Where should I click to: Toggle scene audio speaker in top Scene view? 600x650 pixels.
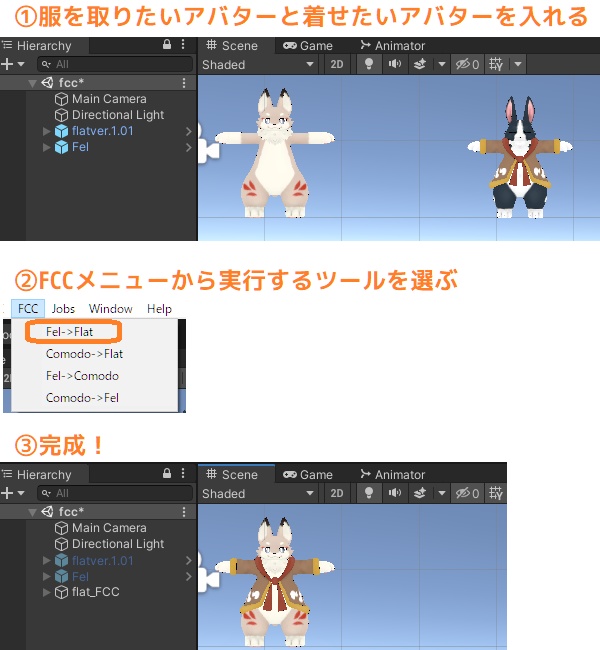pos(394,64)
